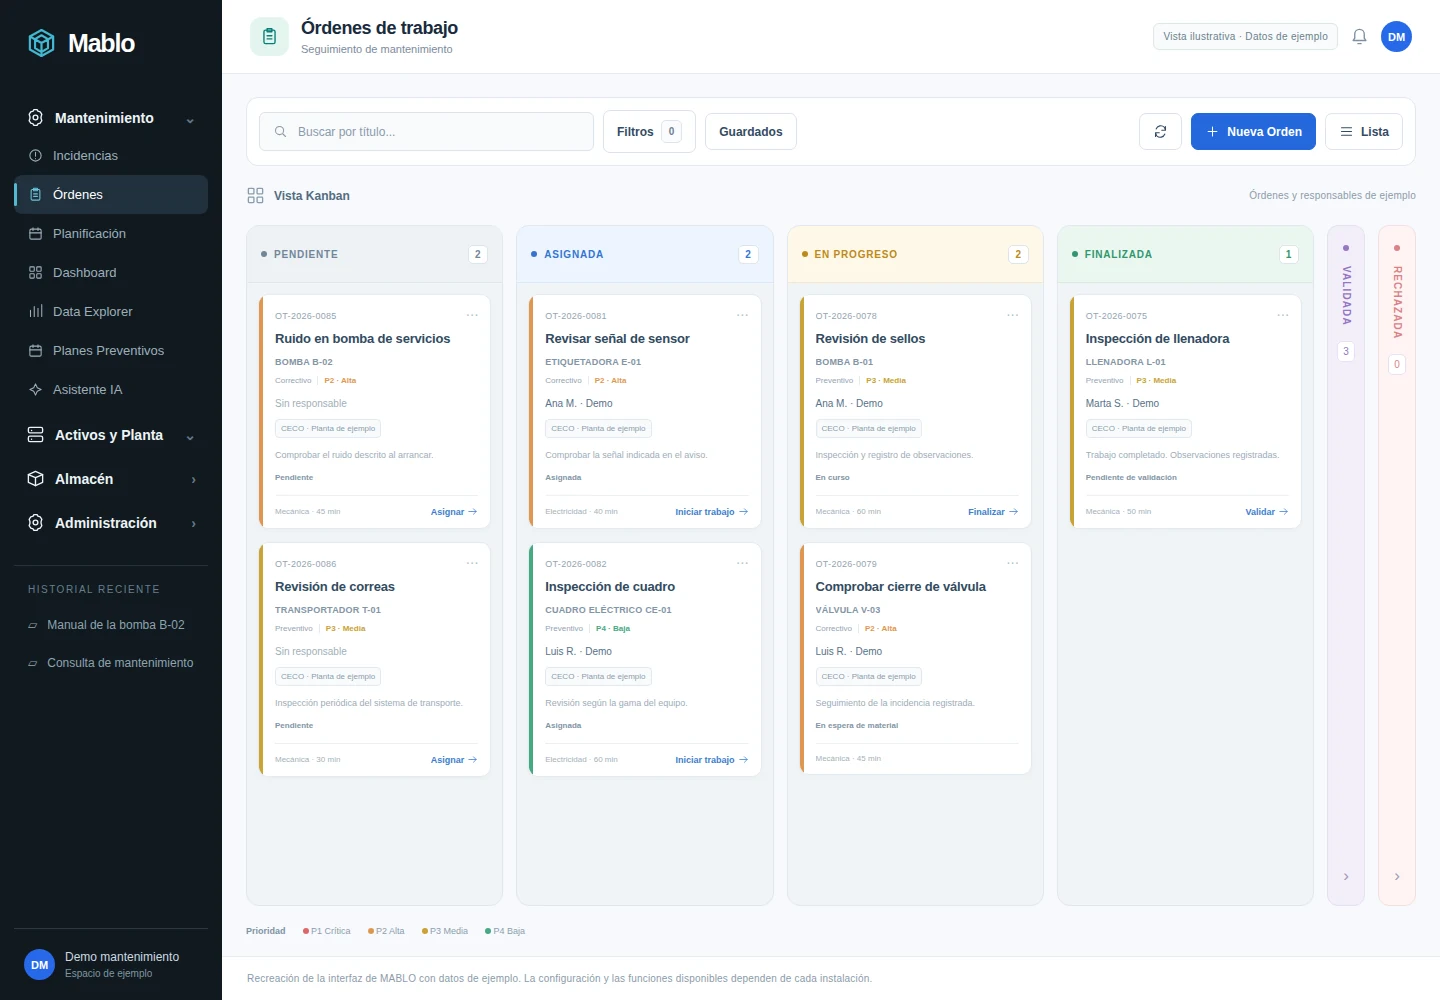Expand the Rechazada column

point(1397,877)
